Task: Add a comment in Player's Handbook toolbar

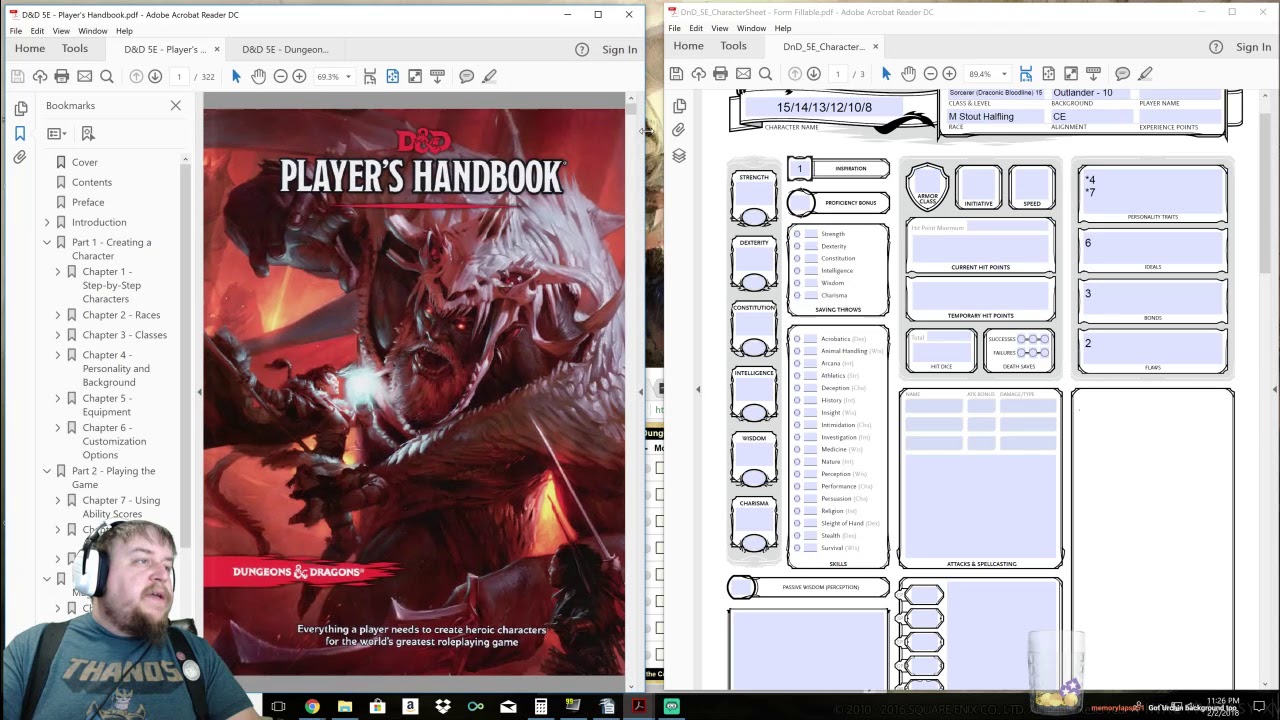Action: (x=466, y=76)
